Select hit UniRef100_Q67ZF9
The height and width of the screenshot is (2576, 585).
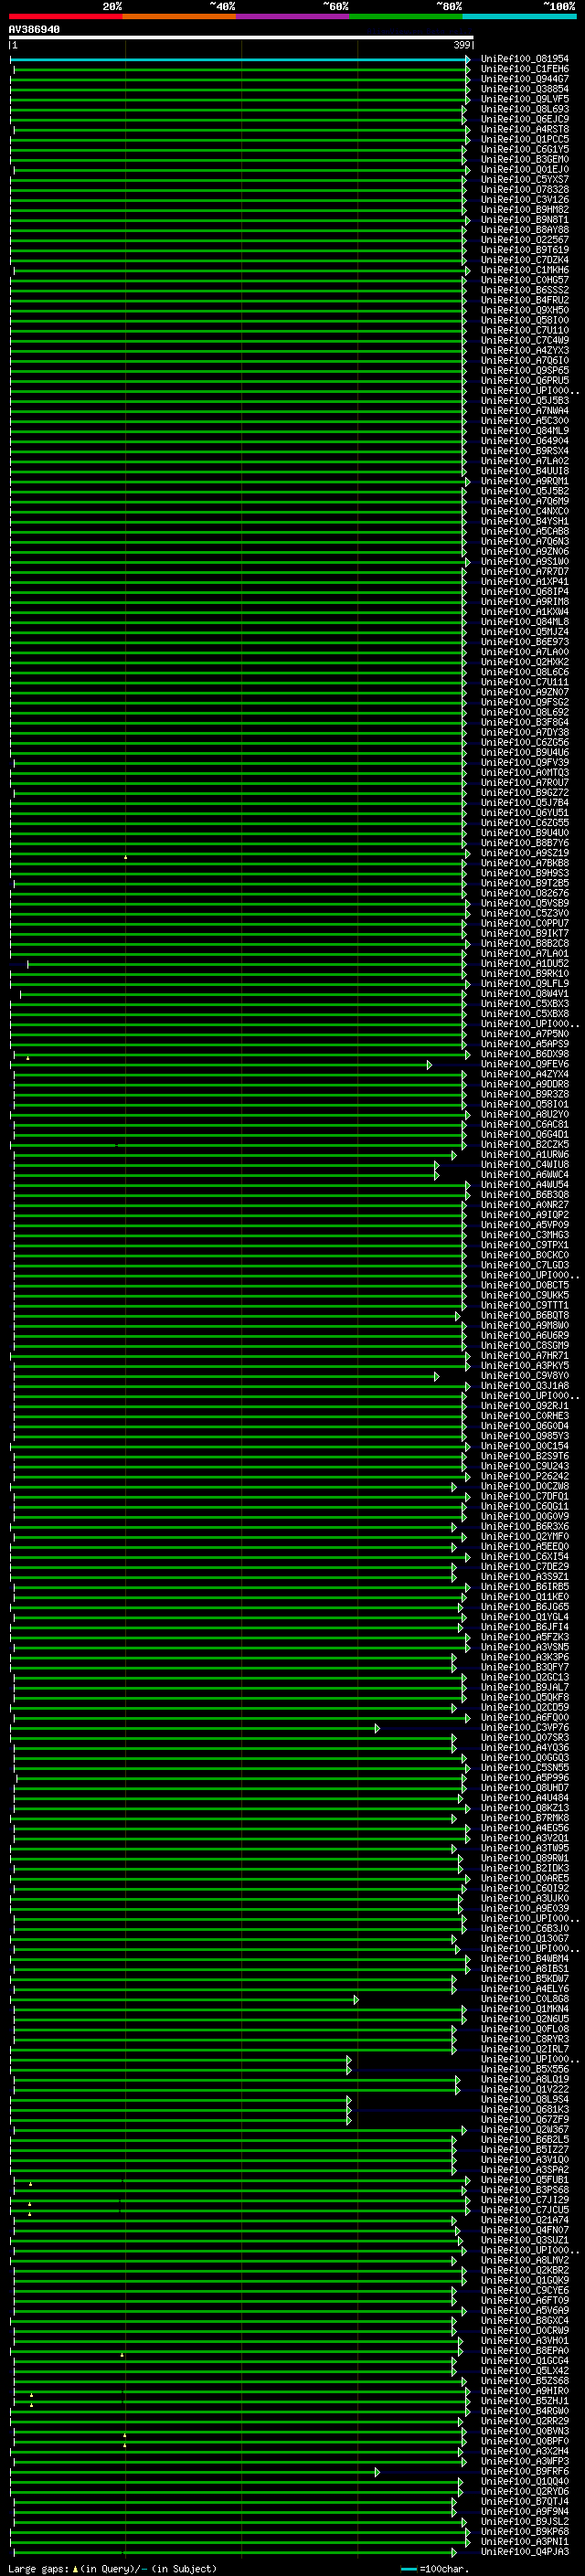(524, 2119)
